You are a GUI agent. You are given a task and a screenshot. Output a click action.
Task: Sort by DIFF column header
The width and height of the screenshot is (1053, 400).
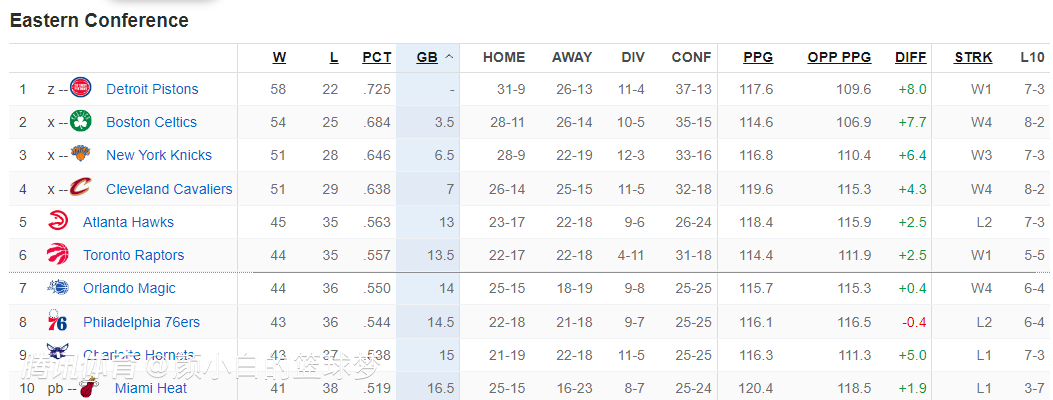click(x=910, y=57)
